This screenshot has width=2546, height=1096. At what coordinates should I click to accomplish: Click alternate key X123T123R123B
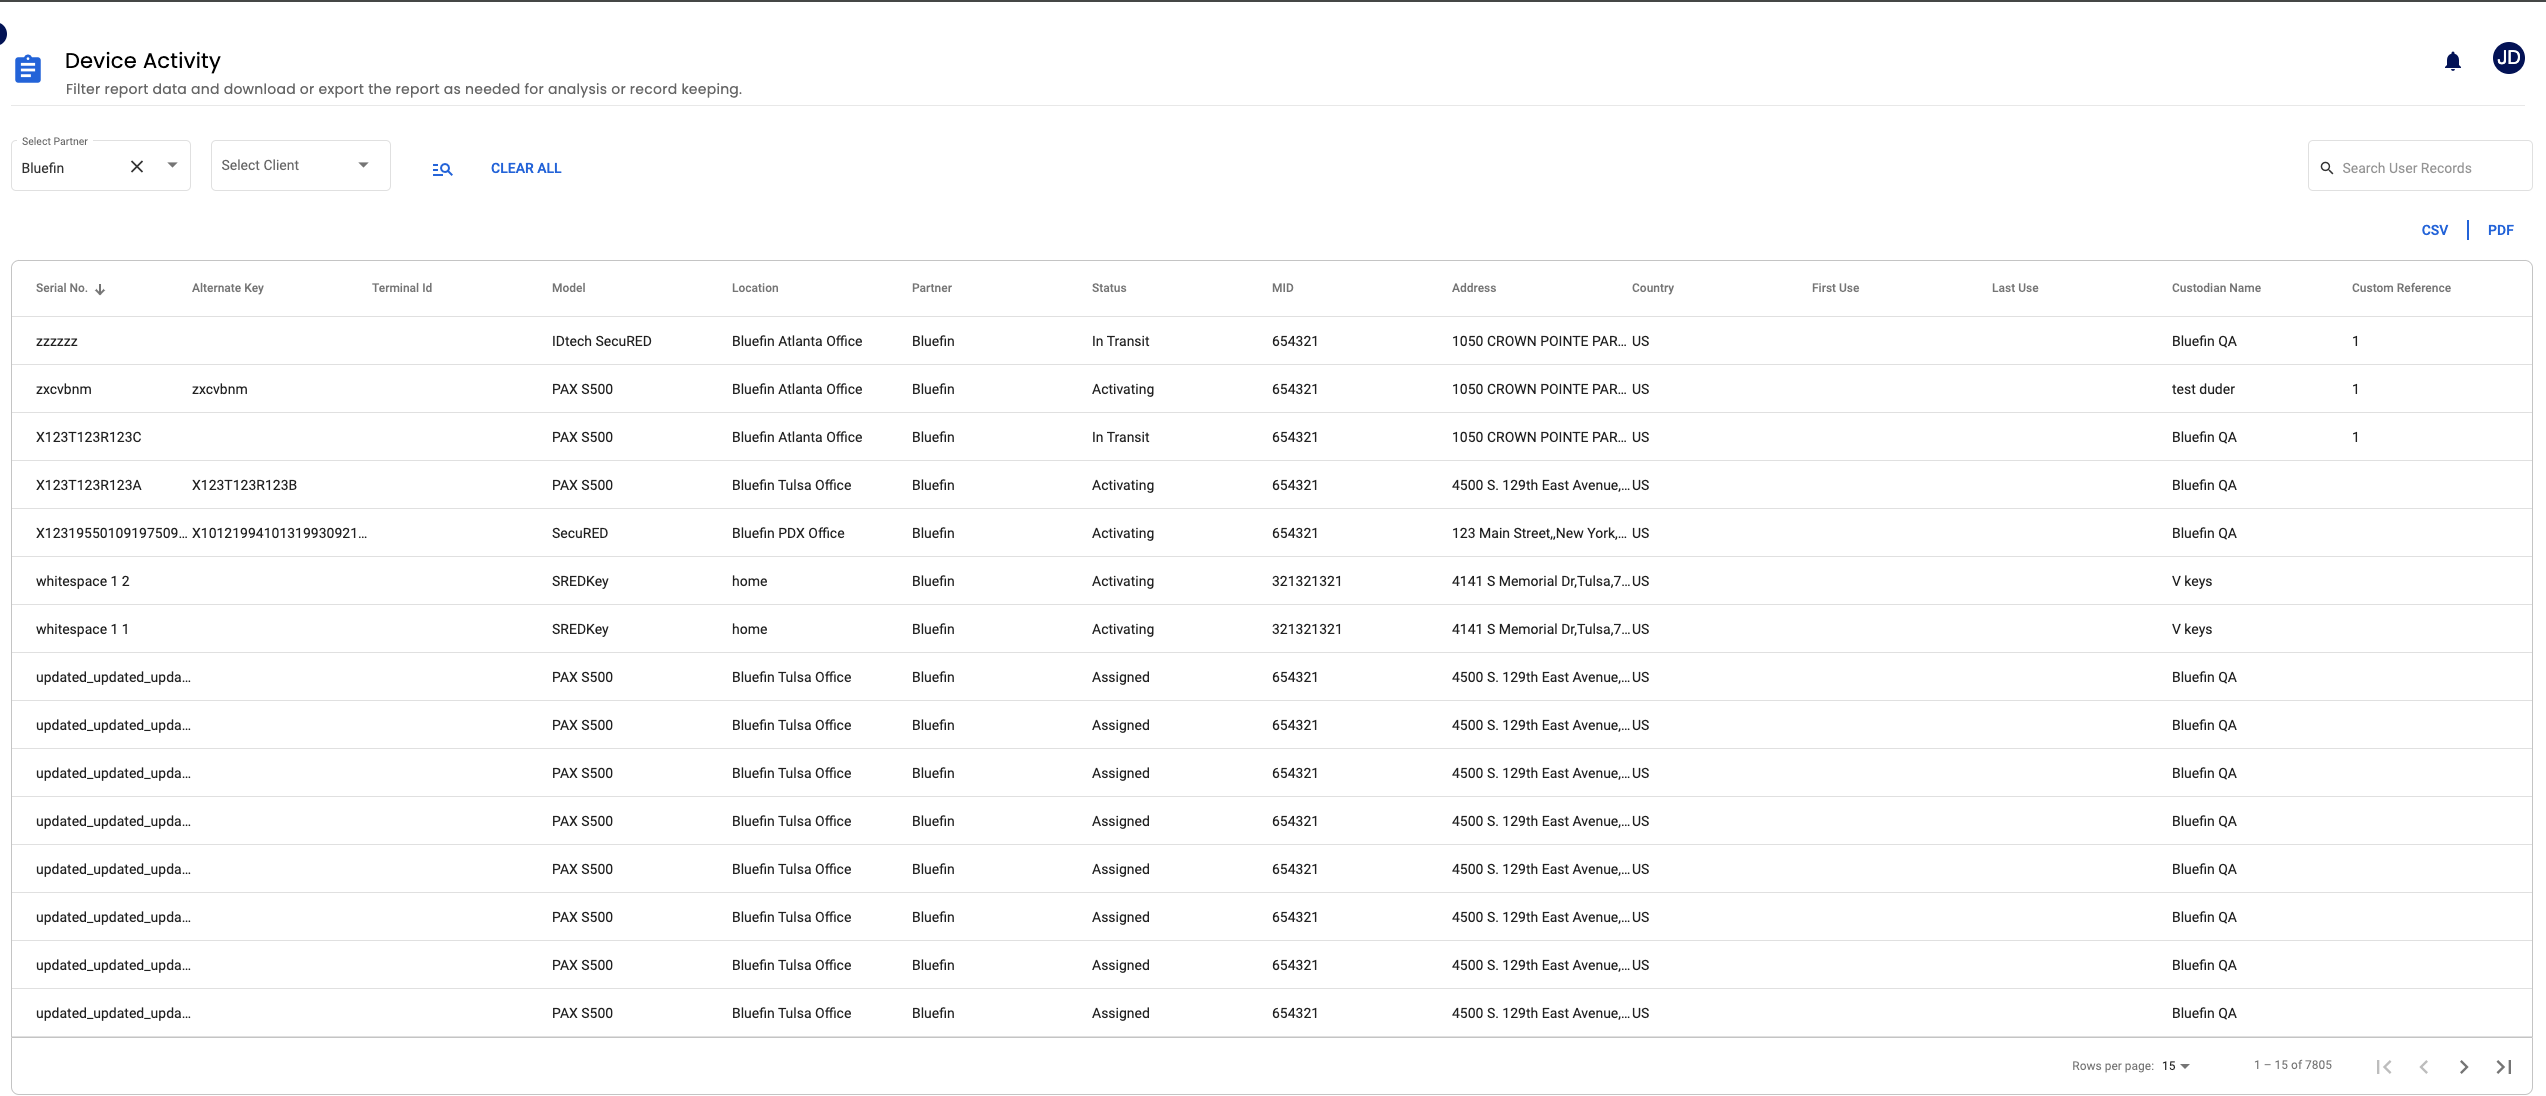coord(244,485)
